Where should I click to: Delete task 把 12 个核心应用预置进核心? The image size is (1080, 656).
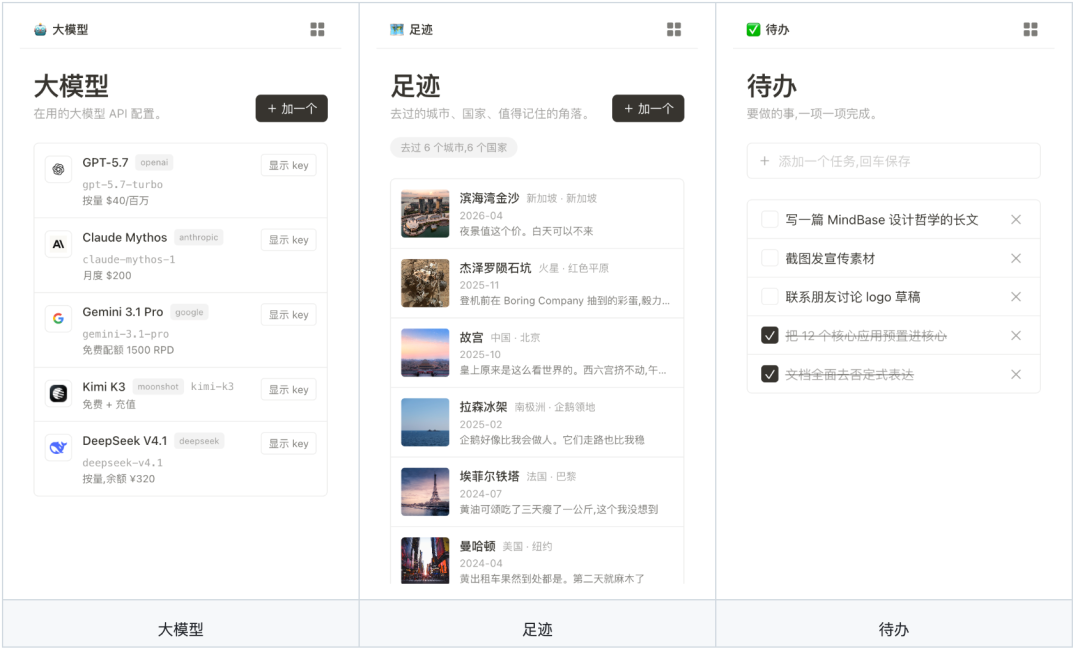pos(1017,336)
